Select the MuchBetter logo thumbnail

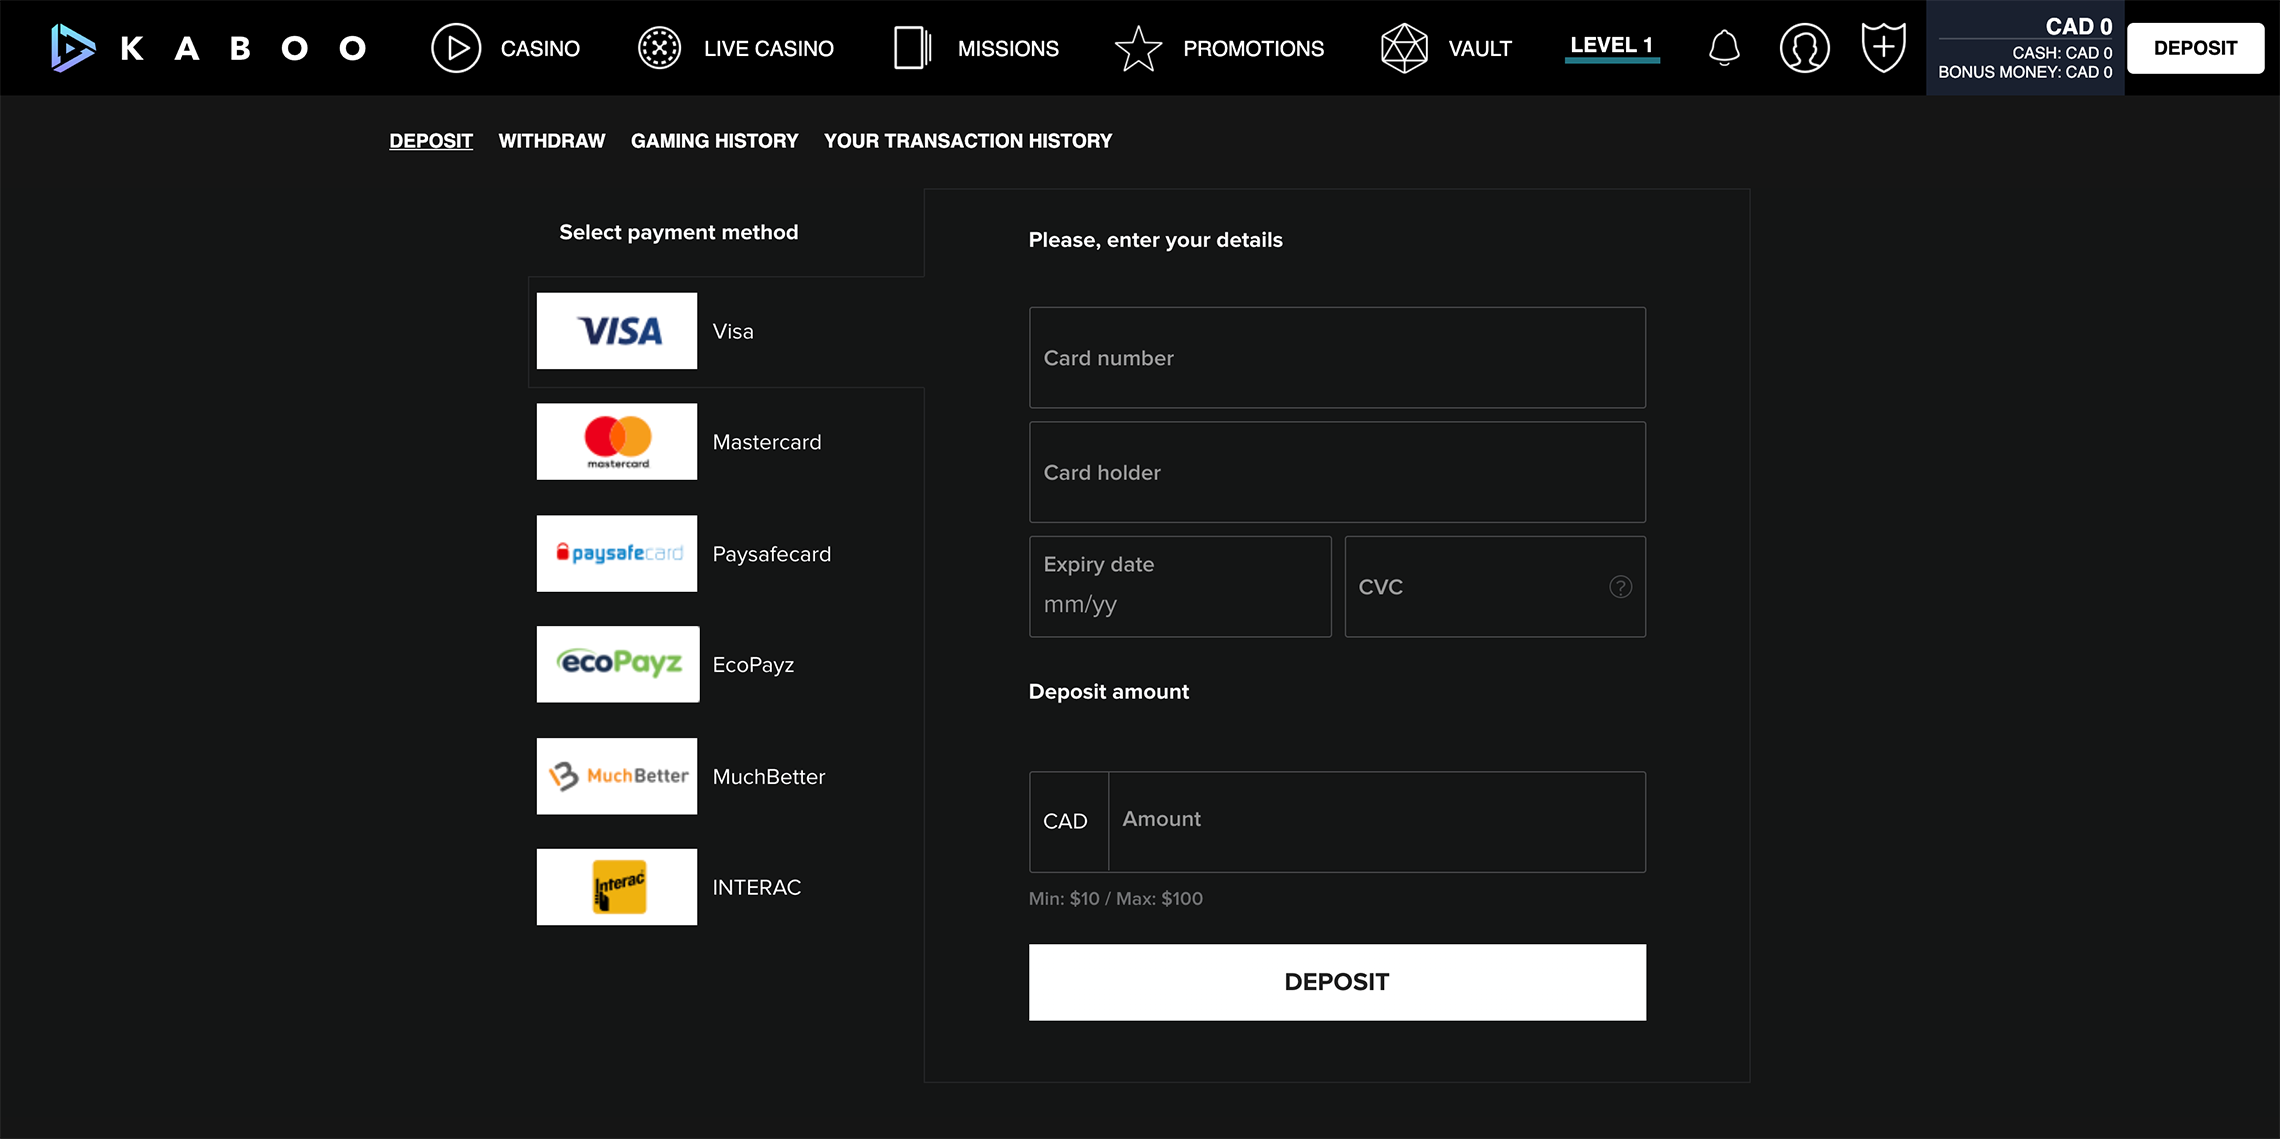click(617, 776)
